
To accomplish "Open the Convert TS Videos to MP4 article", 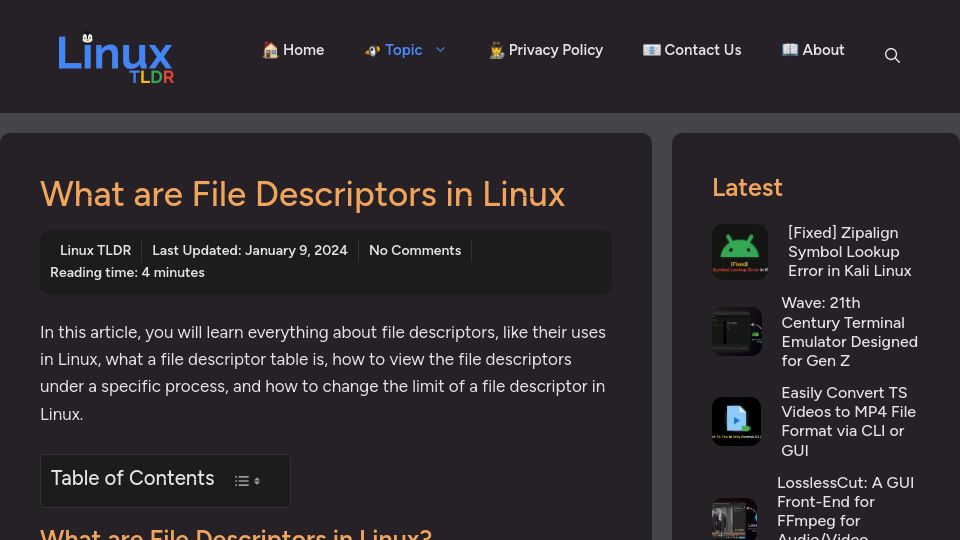I will [849, 421].
